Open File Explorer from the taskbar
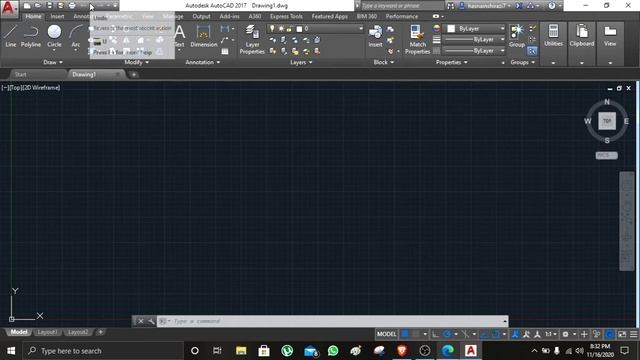This screenshot has height=360, width=640. point(241,351)
